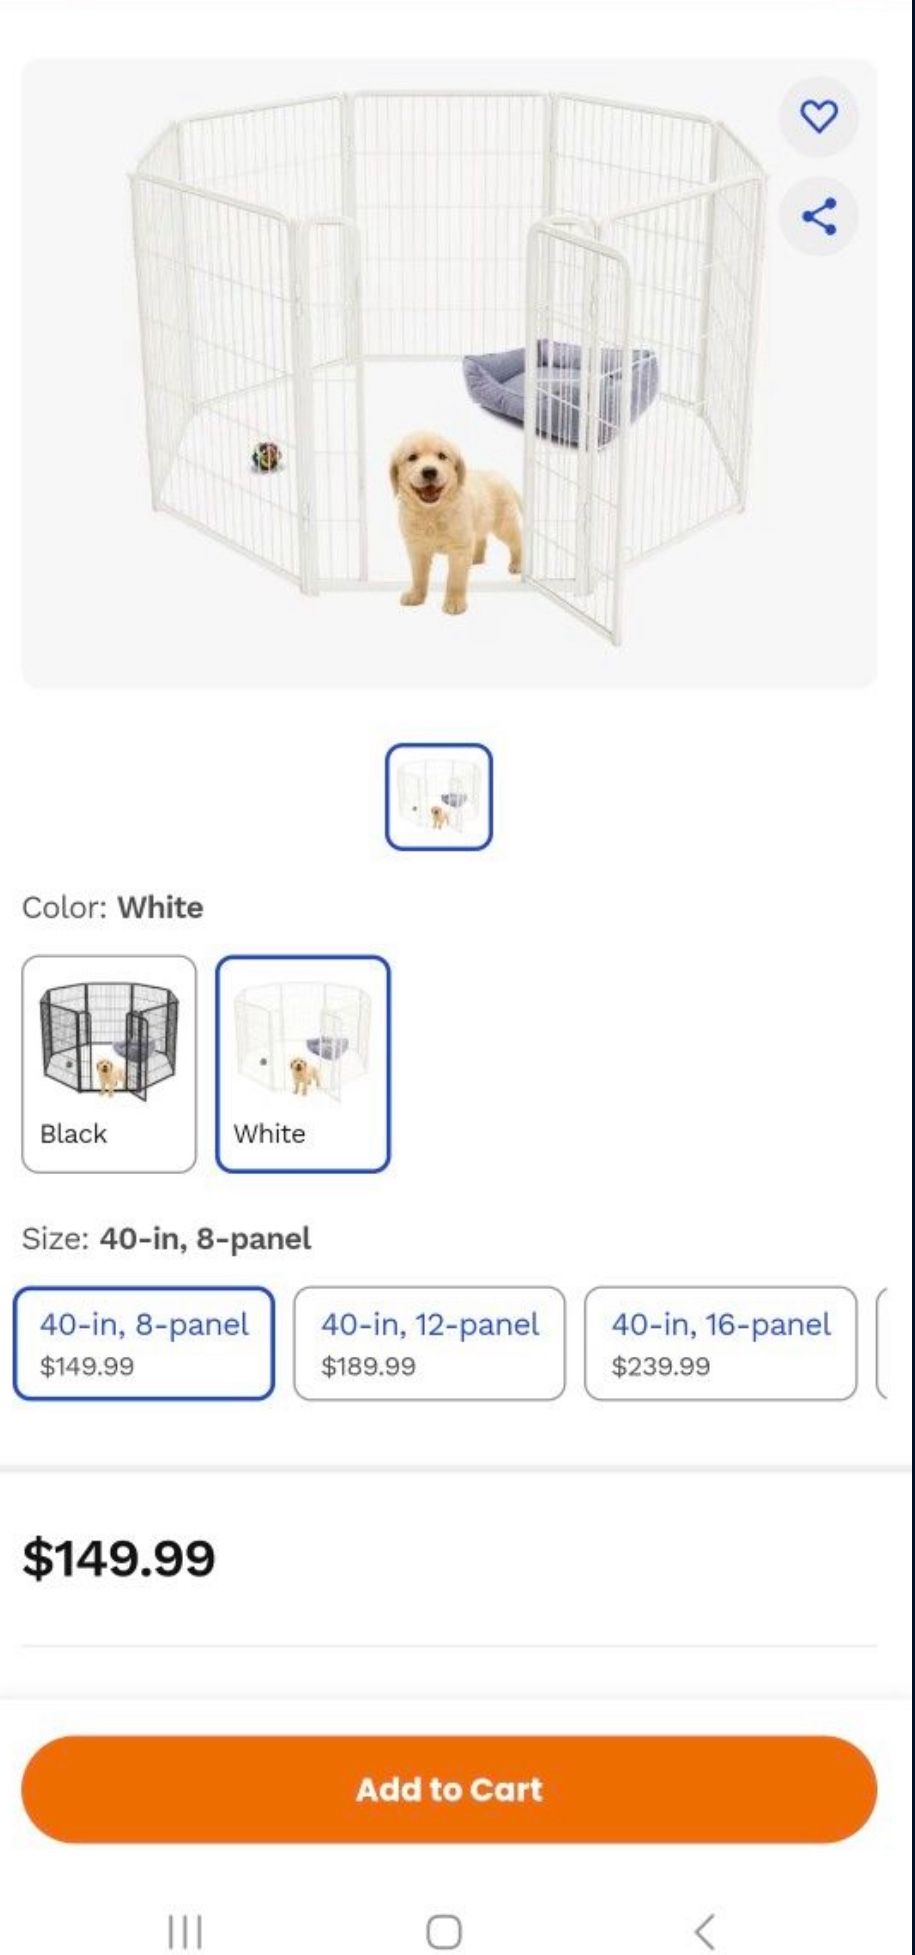Tap the puppy in the main product photo
Image resolution: width=915 pixels, height=1955 pixels.
450,515
